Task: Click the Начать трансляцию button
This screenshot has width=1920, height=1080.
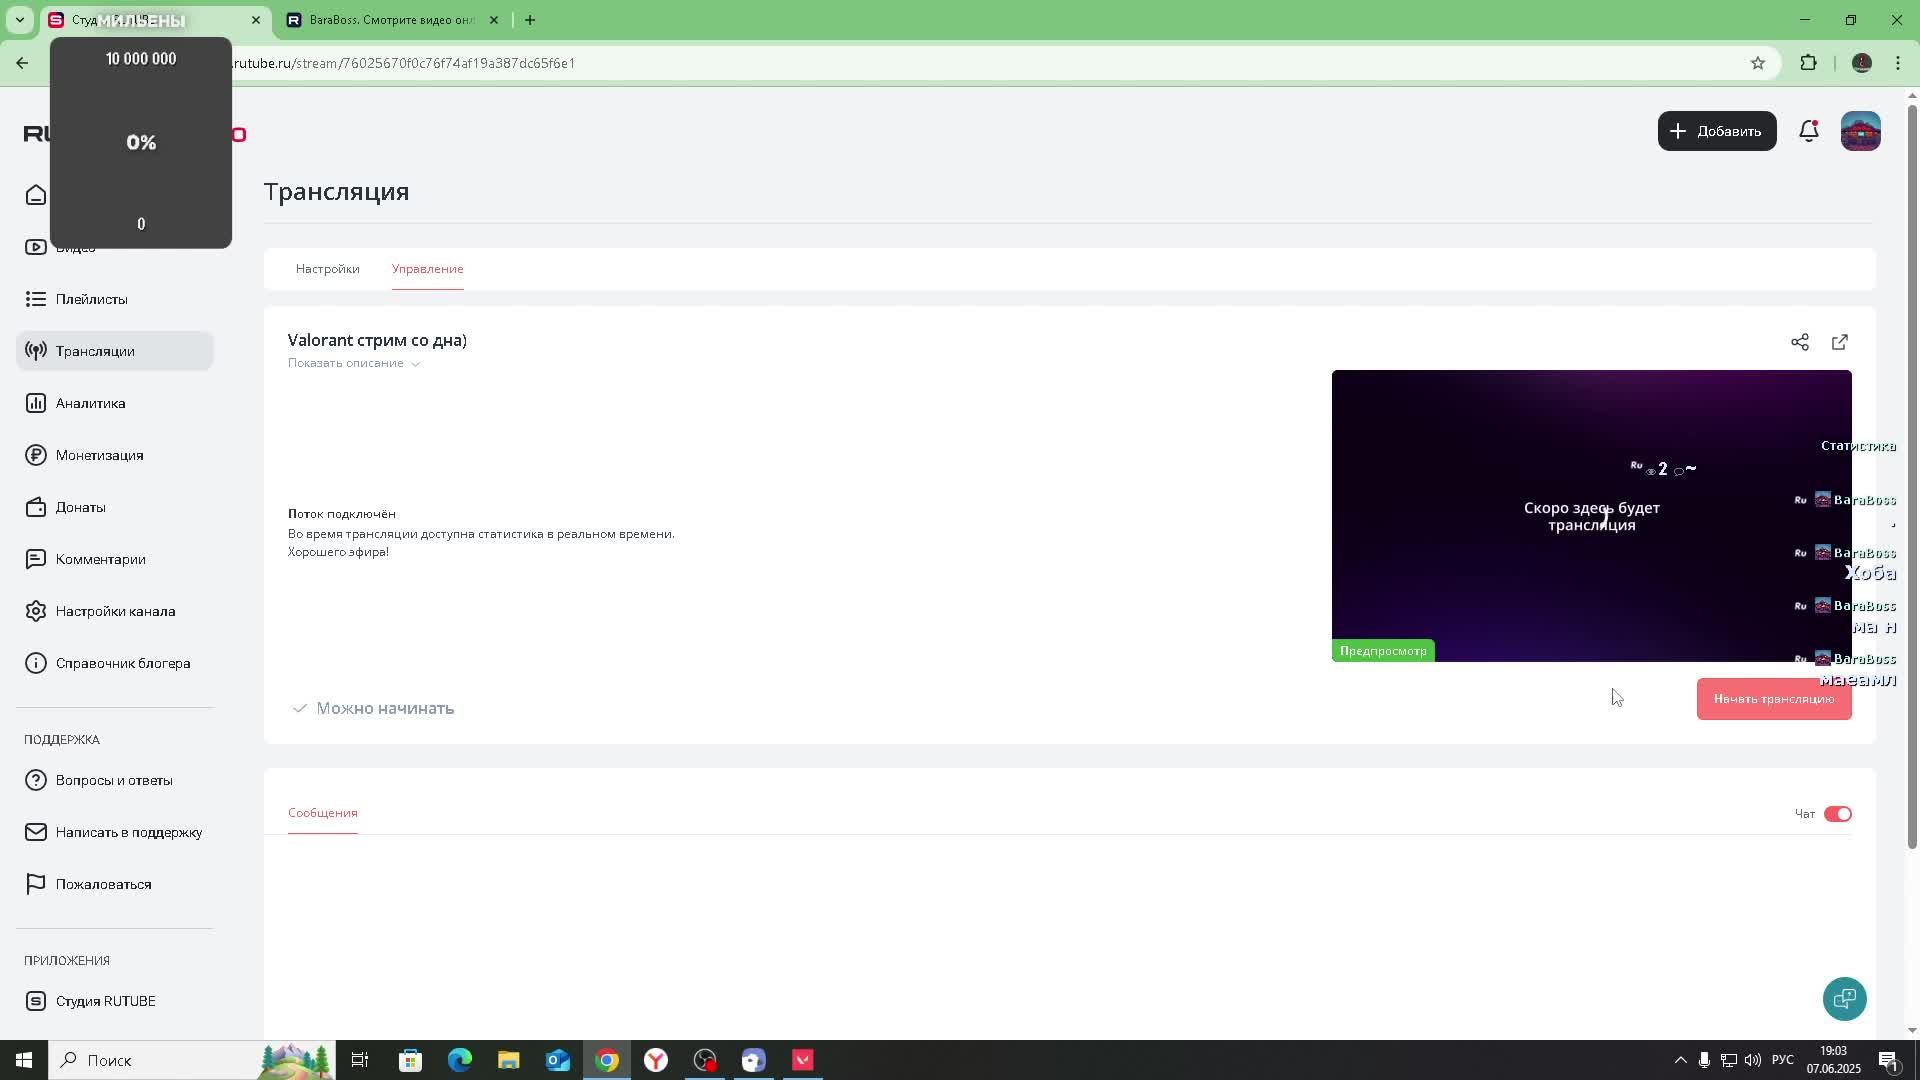Action: coord(1774,699)
